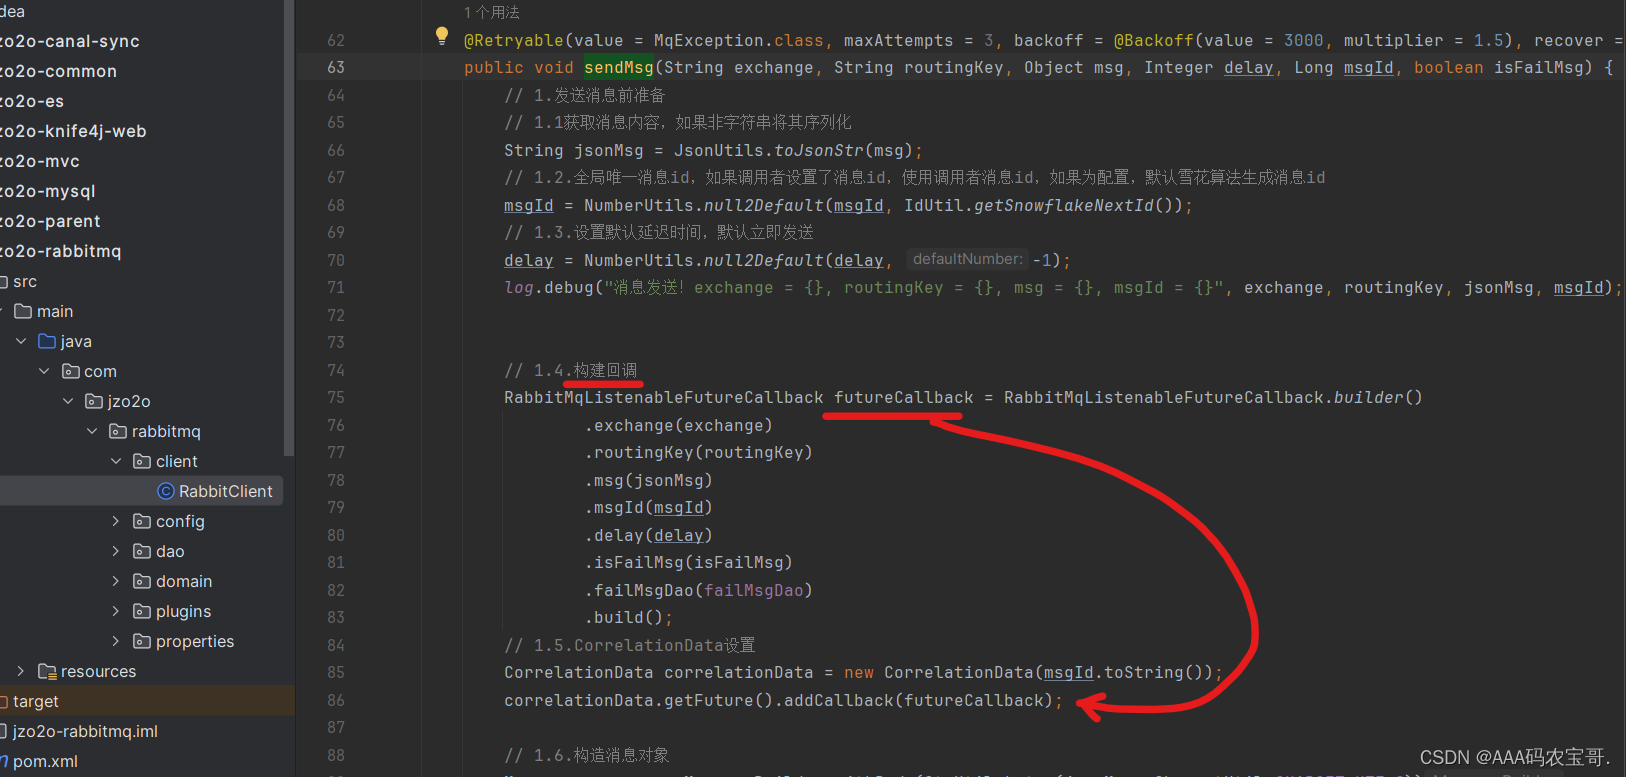Open the jzo2o-rabbitmq.iml file

click(x=85, y=731)
